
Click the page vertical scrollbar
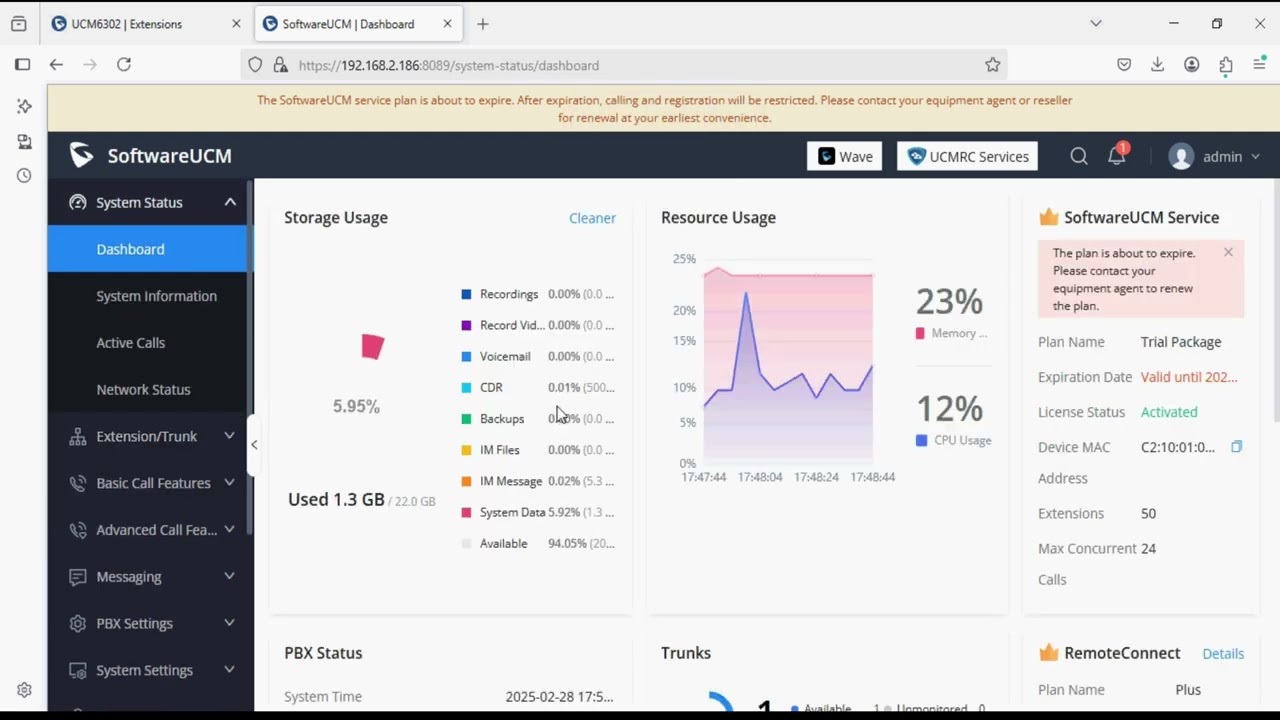pos(1275,300)
